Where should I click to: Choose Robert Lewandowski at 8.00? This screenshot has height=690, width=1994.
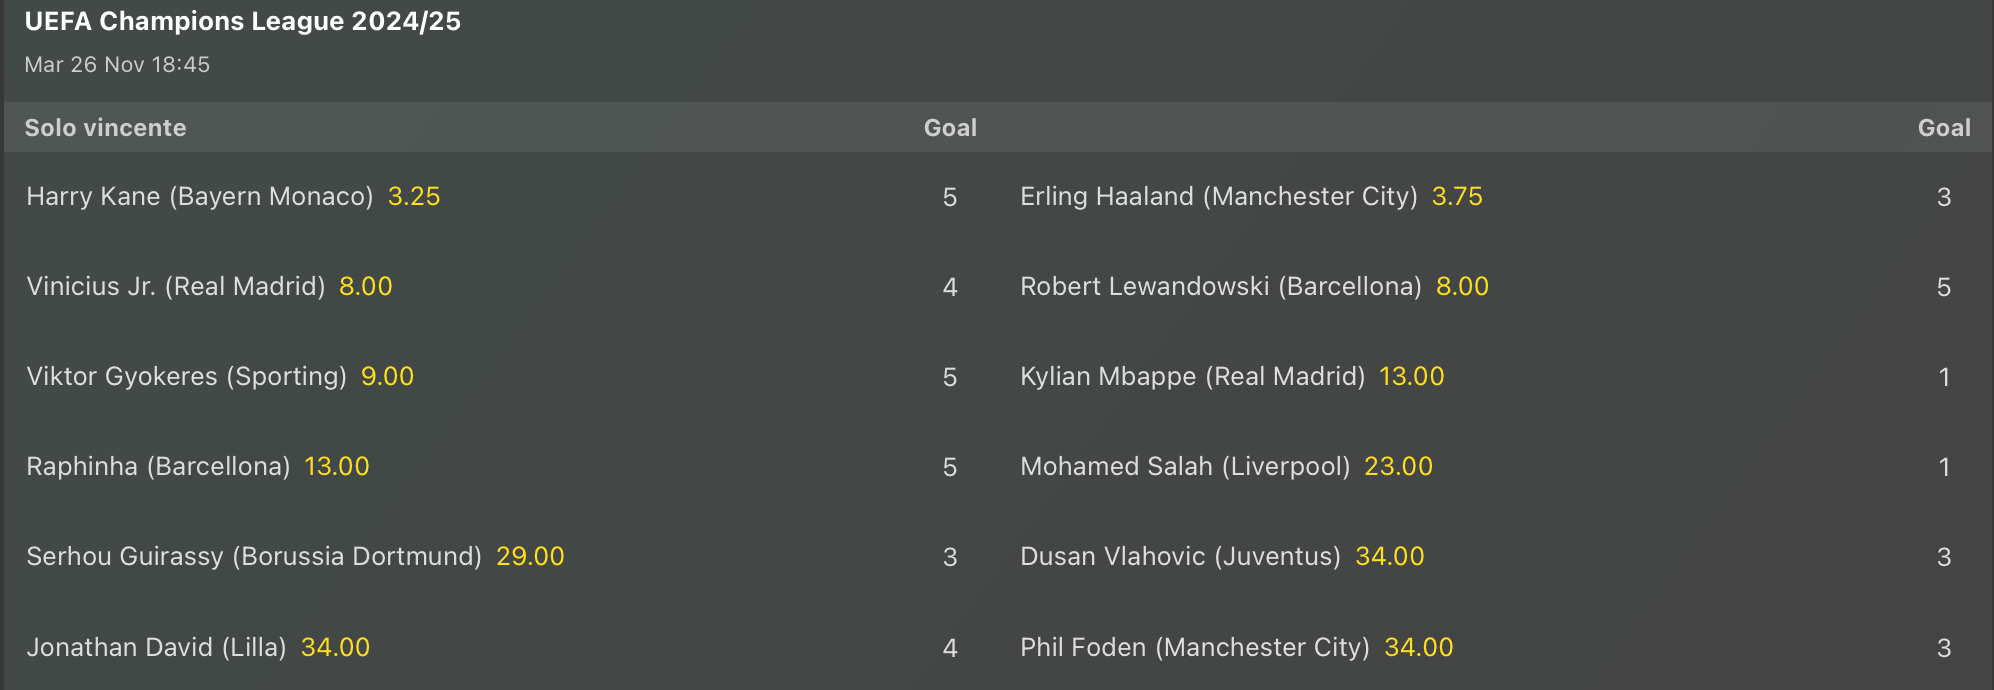click(1461, 286)
